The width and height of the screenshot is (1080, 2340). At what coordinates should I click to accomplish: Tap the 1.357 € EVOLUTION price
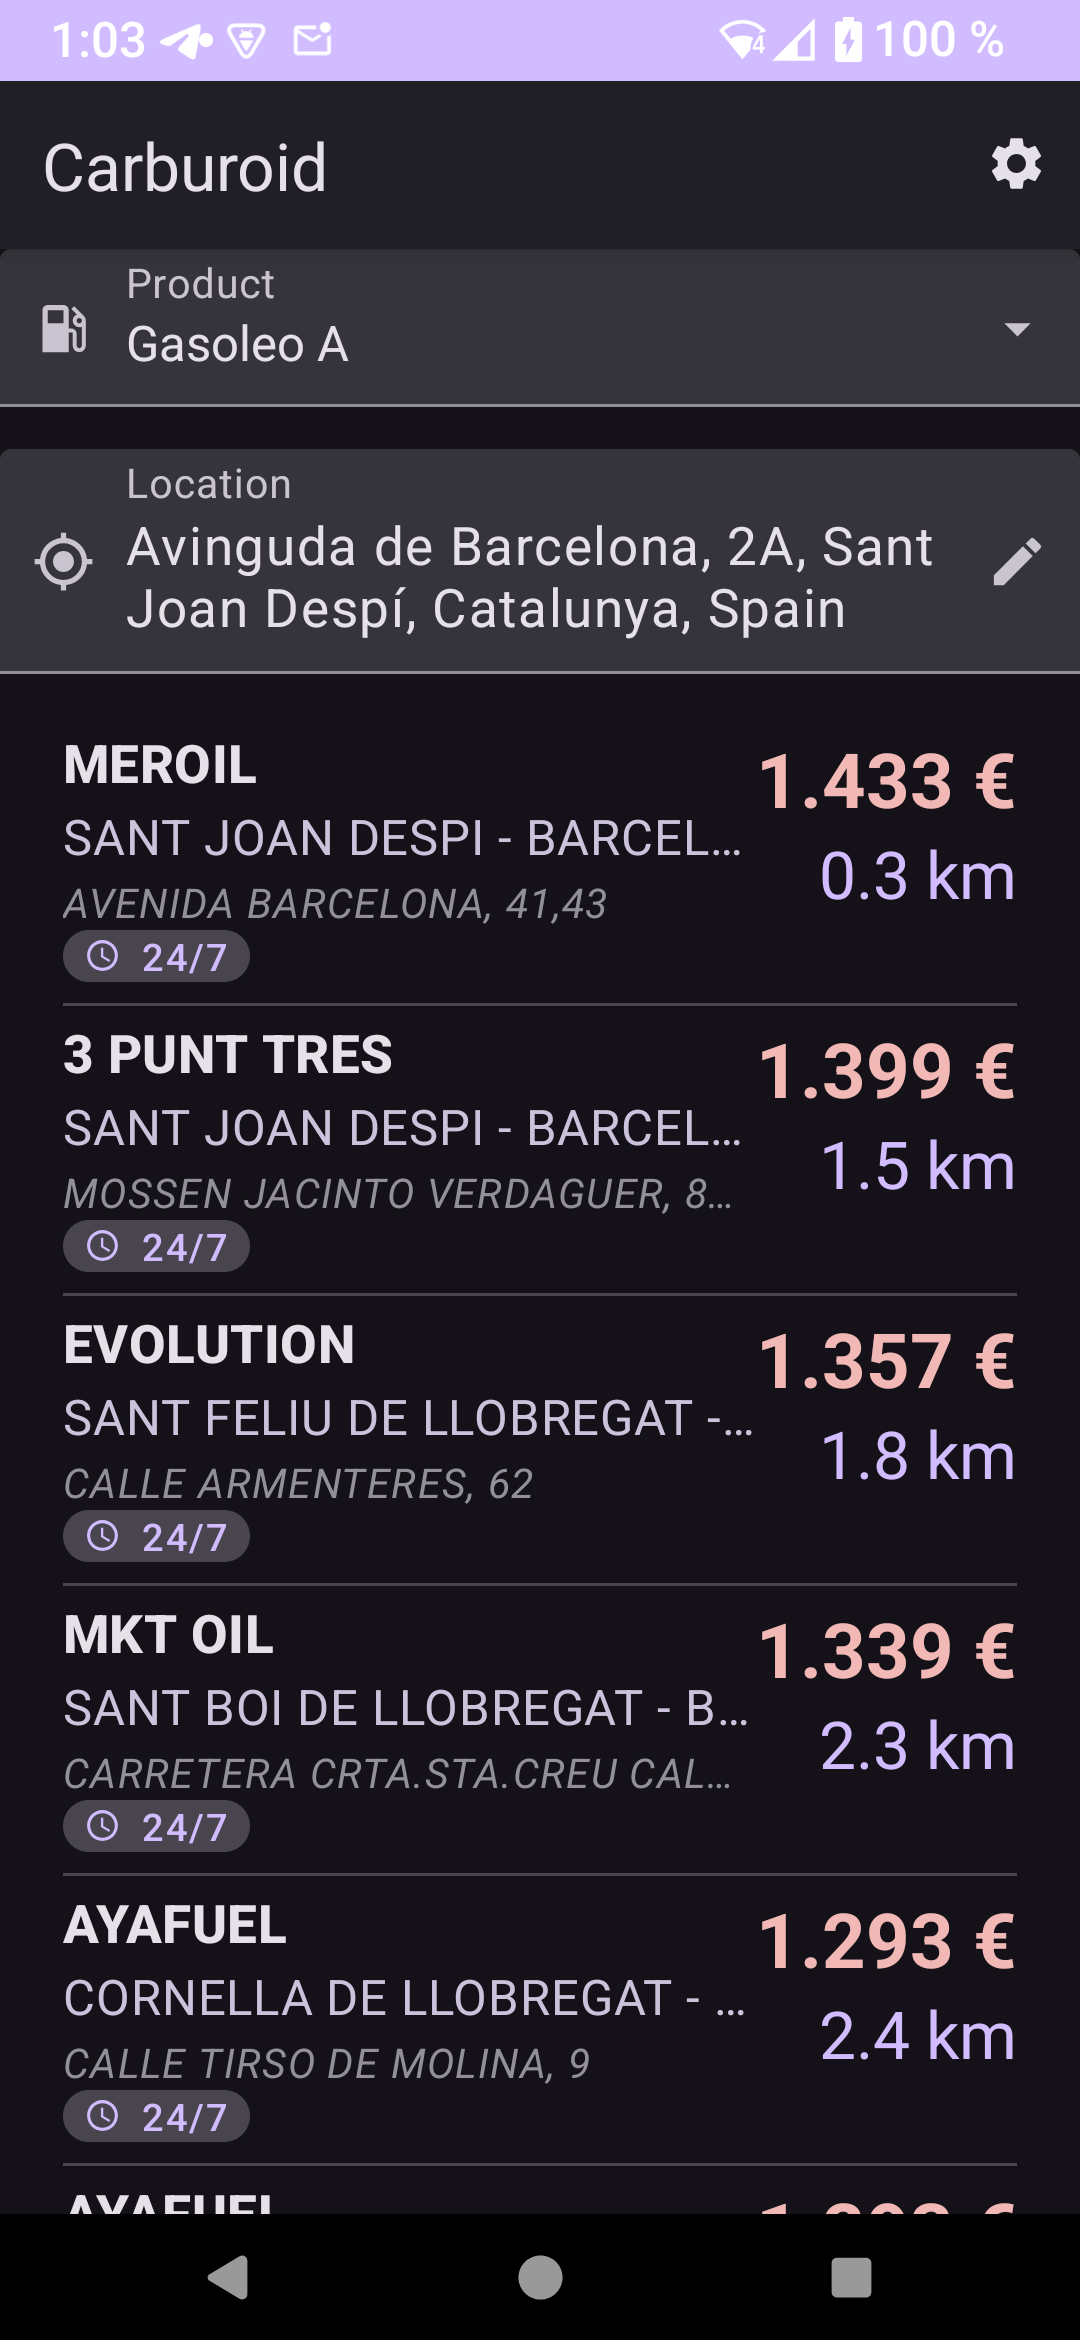coord(886,1361)
